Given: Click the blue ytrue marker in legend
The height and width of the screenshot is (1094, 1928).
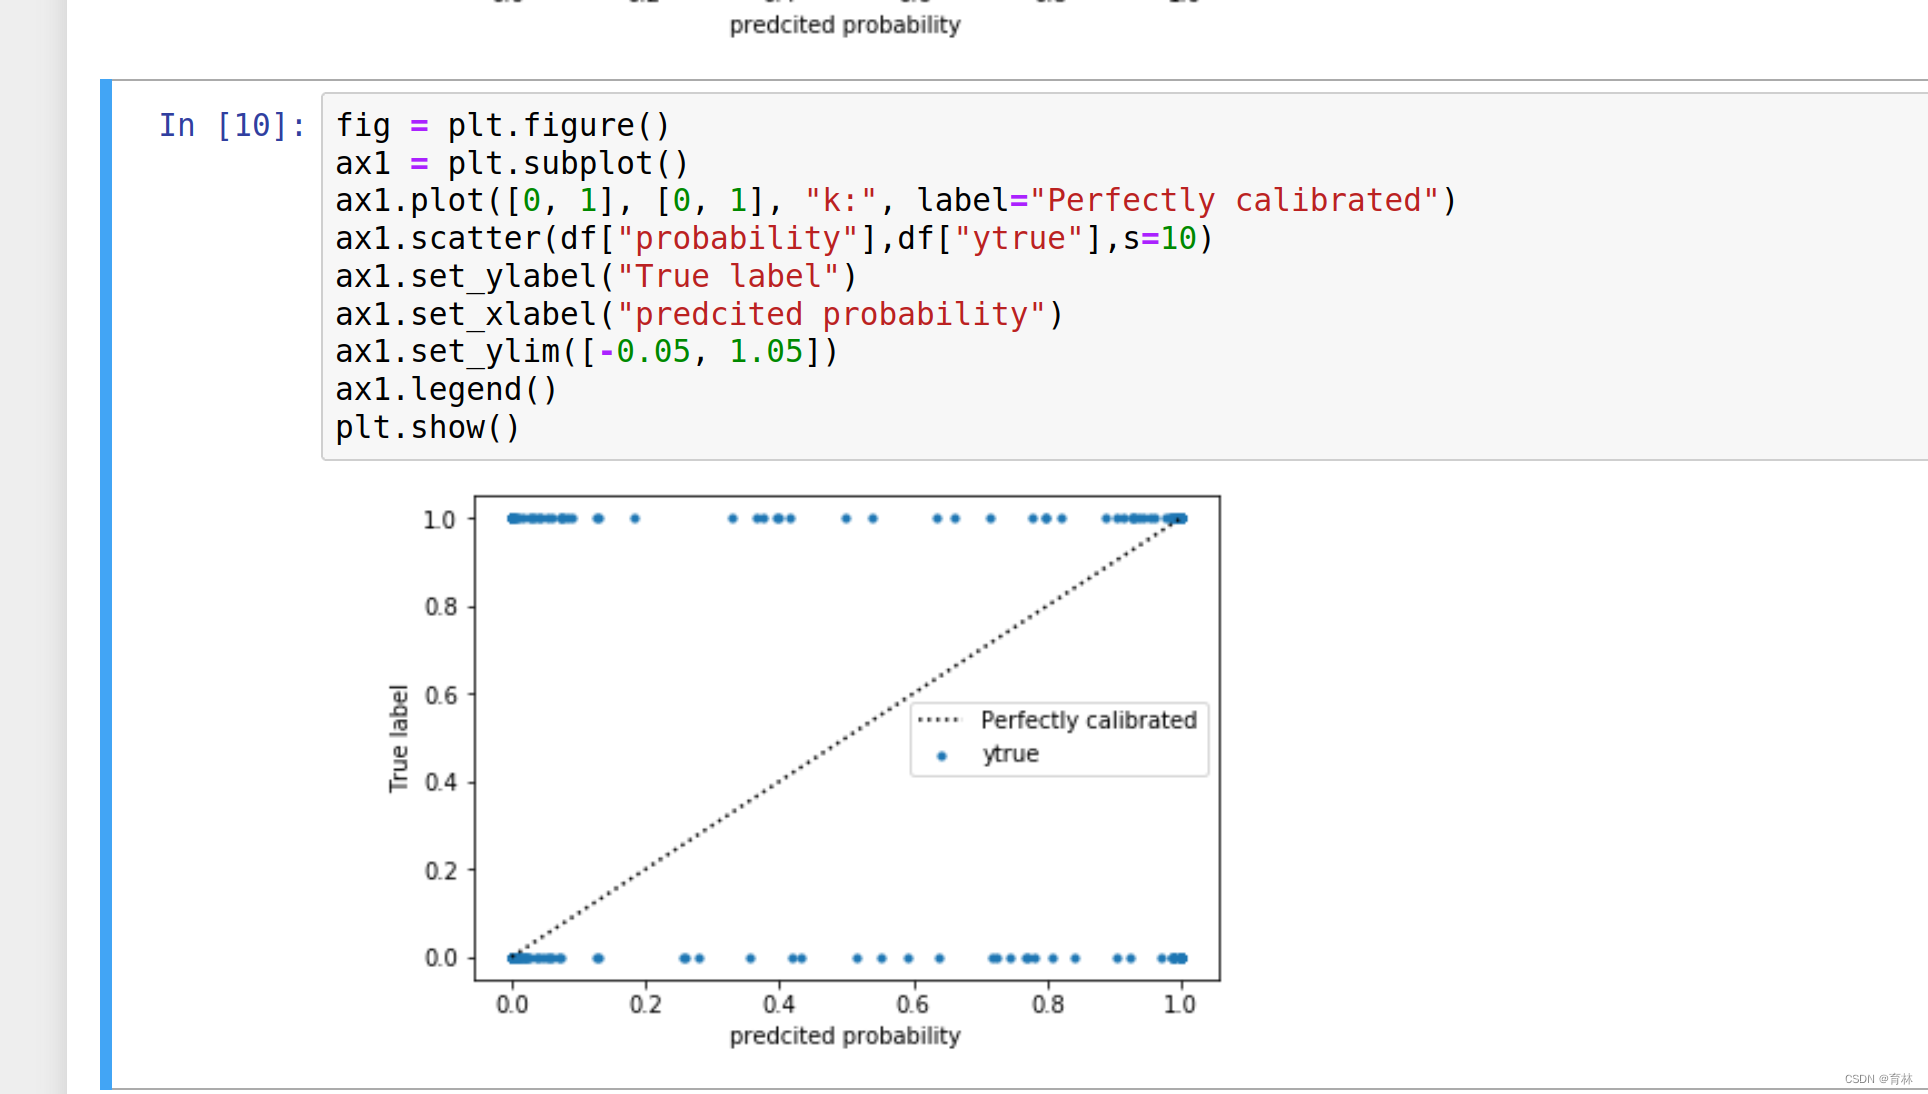Looking at the screenshot, I should tap(941, 756).
